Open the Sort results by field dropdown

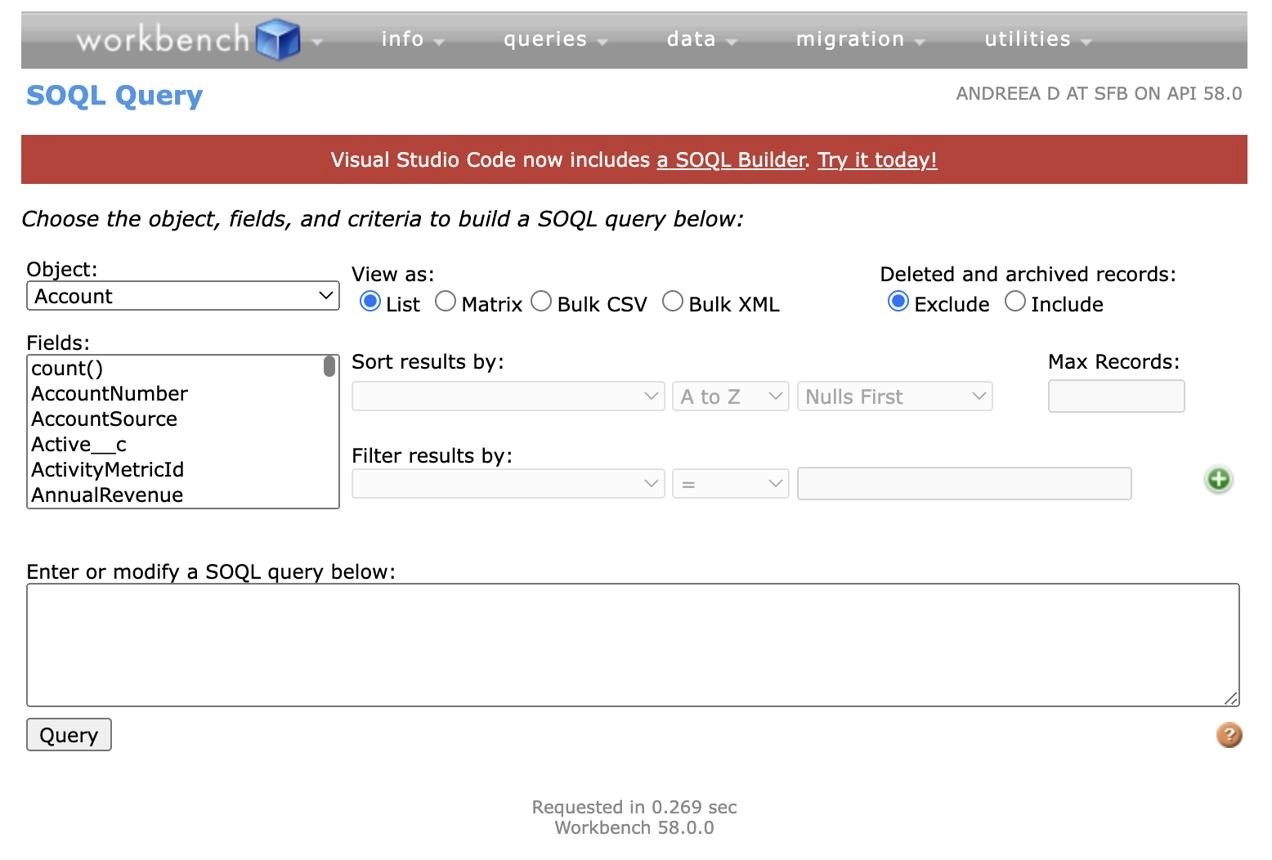tap(508, 397)
